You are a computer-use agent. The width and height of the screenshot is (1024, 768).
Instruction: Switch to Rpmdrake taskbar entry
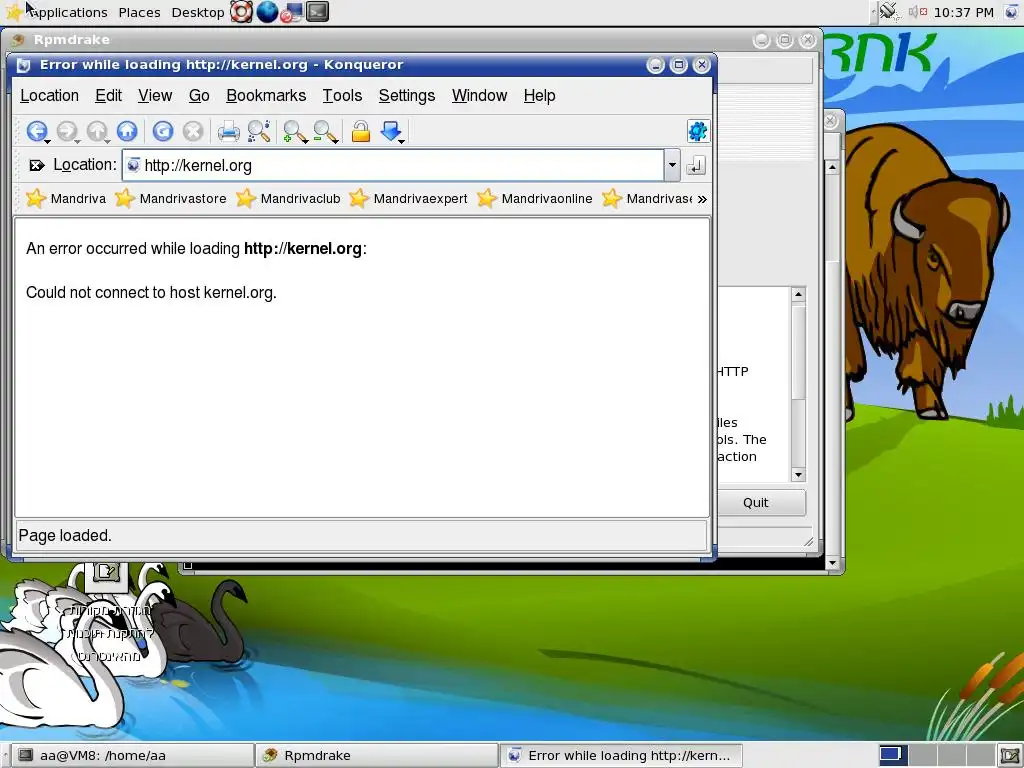click(377, 756)
